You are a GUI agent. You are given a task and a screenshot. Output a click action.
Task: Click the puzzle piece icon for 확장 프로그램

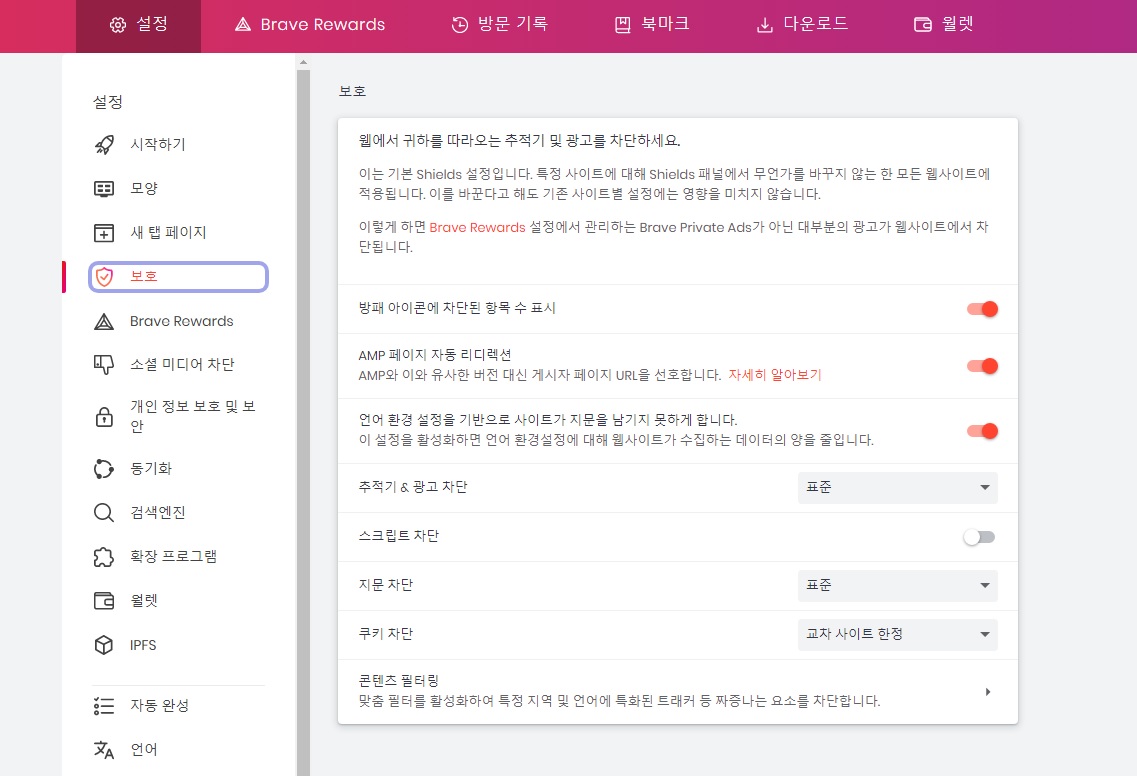click(104, 557)
